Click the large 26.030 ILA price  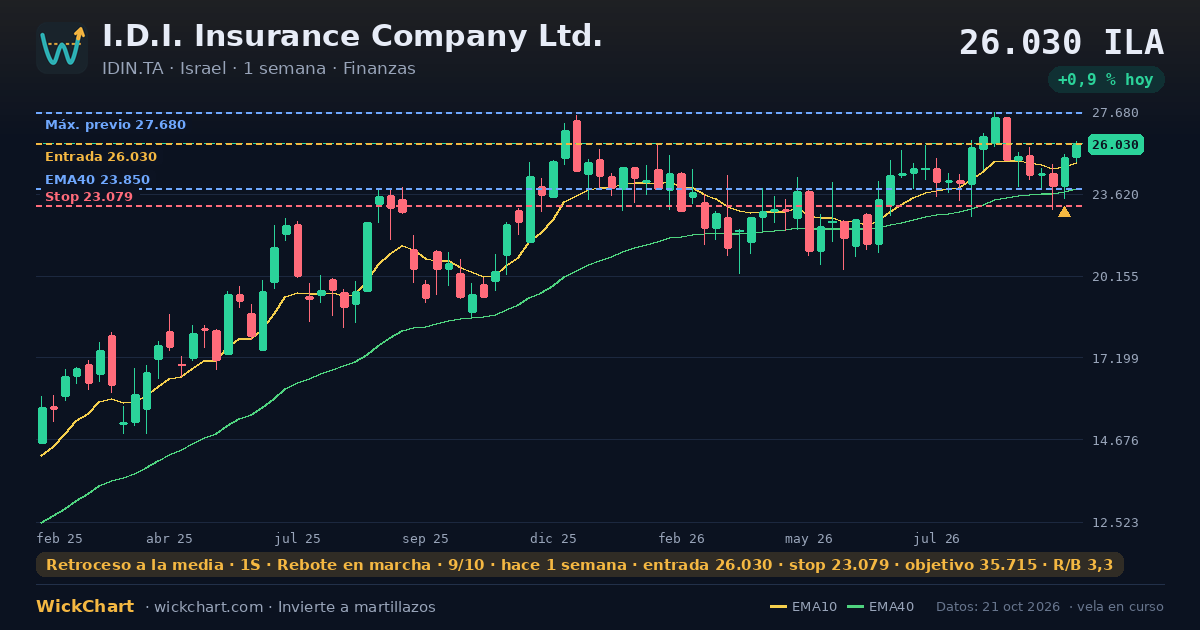point(1061,43)
